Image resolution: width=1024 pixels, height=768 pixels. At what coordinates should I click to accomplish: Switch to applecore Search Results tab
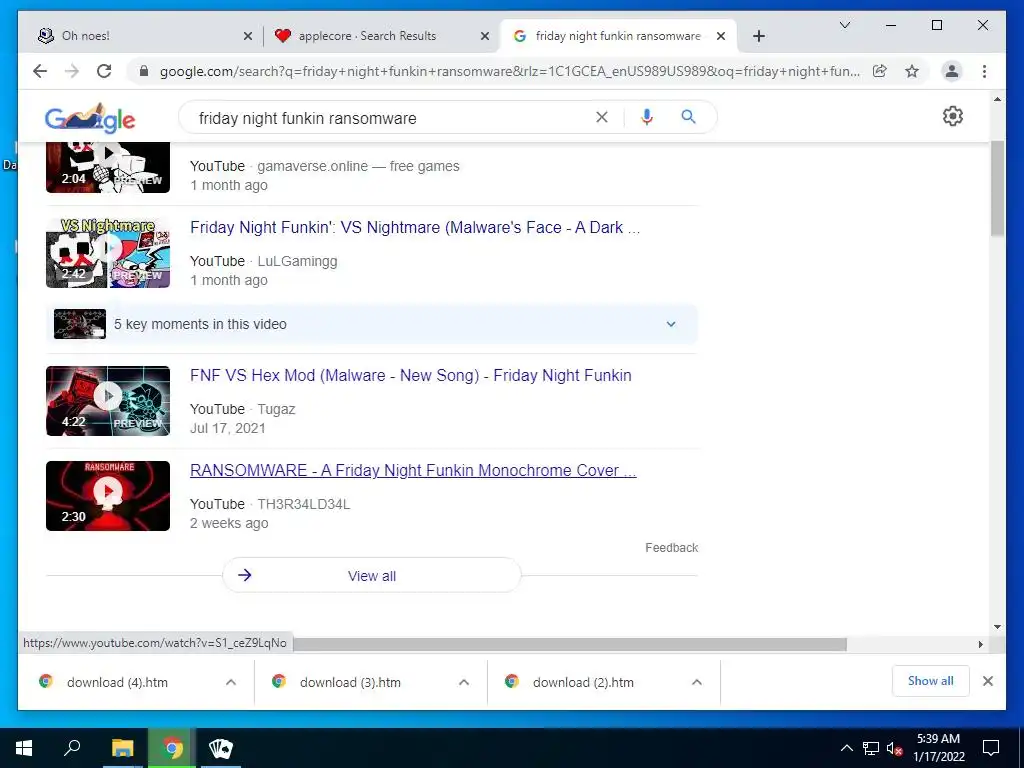tap(381, 36)
